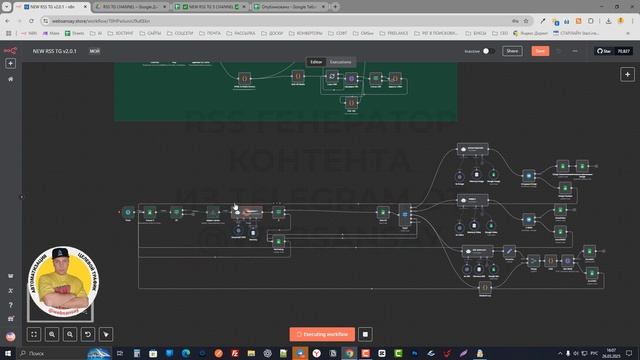Open the САЙТЫ bookmarks folder

[x=151, y=33]
